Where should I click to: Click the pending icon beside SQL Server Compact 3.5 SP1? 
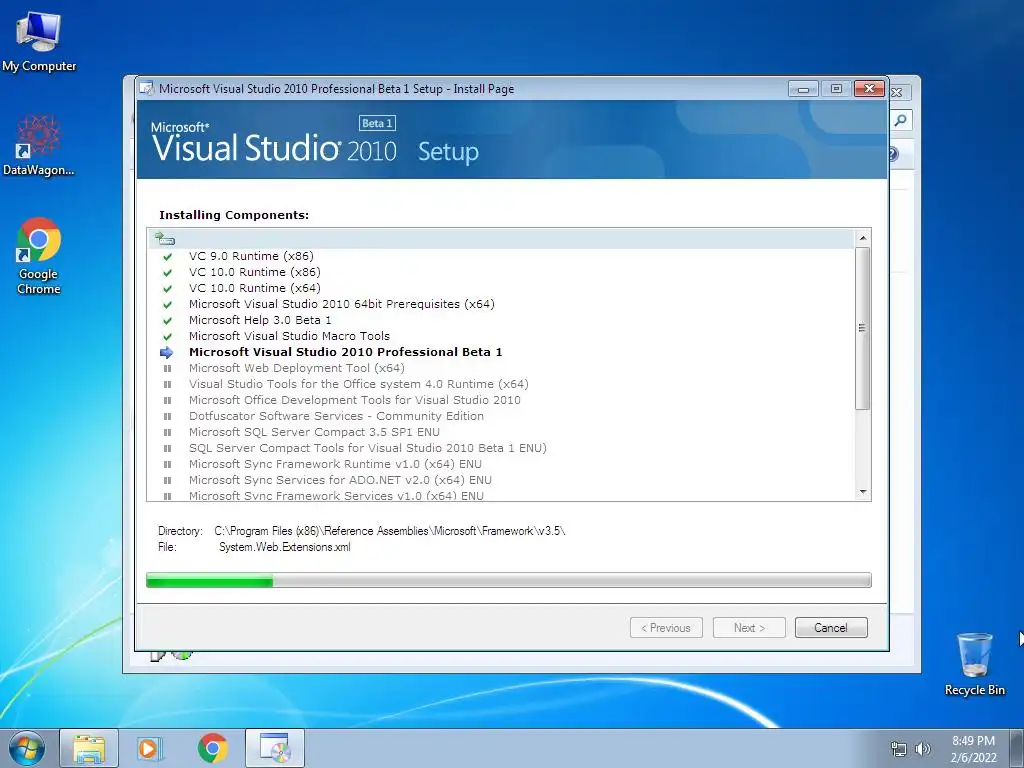[x=167, y=432]
